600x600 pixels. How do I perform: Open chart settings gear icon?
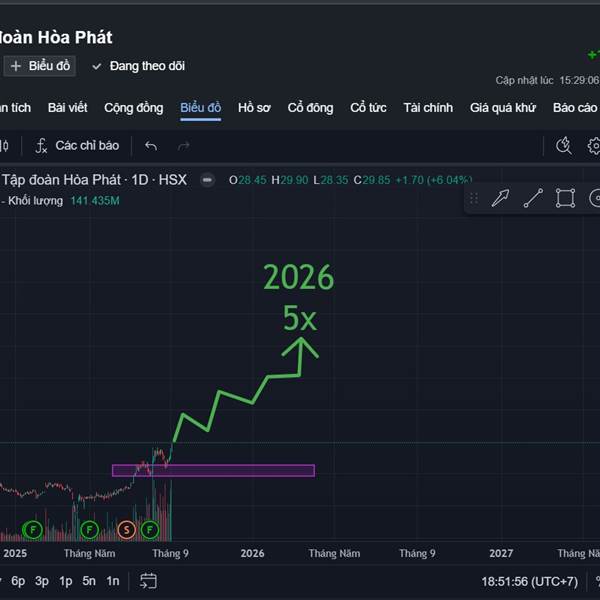[593, 146]
